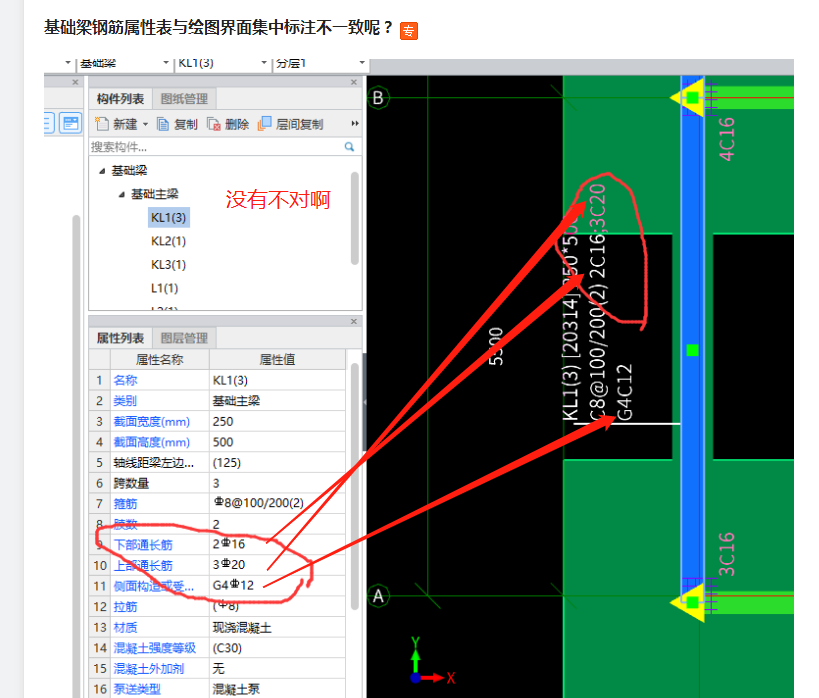This screenshot has height=698, width=819.
Task: Click the 混凝土外加剂 value 无
Action: 277,668
